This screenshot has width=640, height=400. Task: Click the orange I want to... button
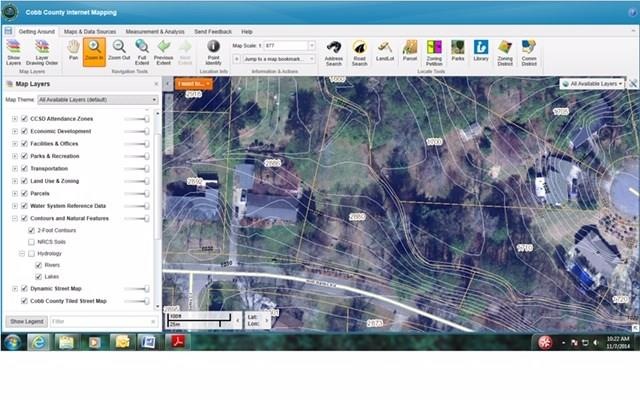[x=192, y=85]
